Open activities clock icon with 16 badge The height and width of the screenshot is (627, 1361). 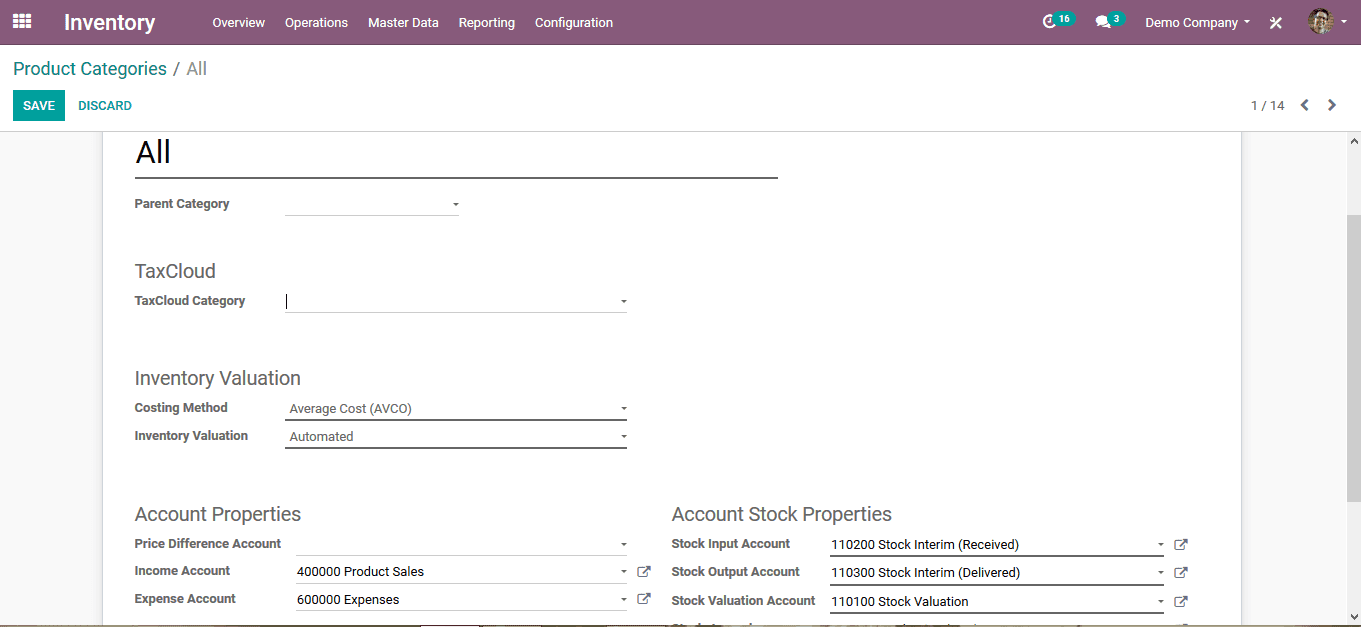coord(1057,21)
